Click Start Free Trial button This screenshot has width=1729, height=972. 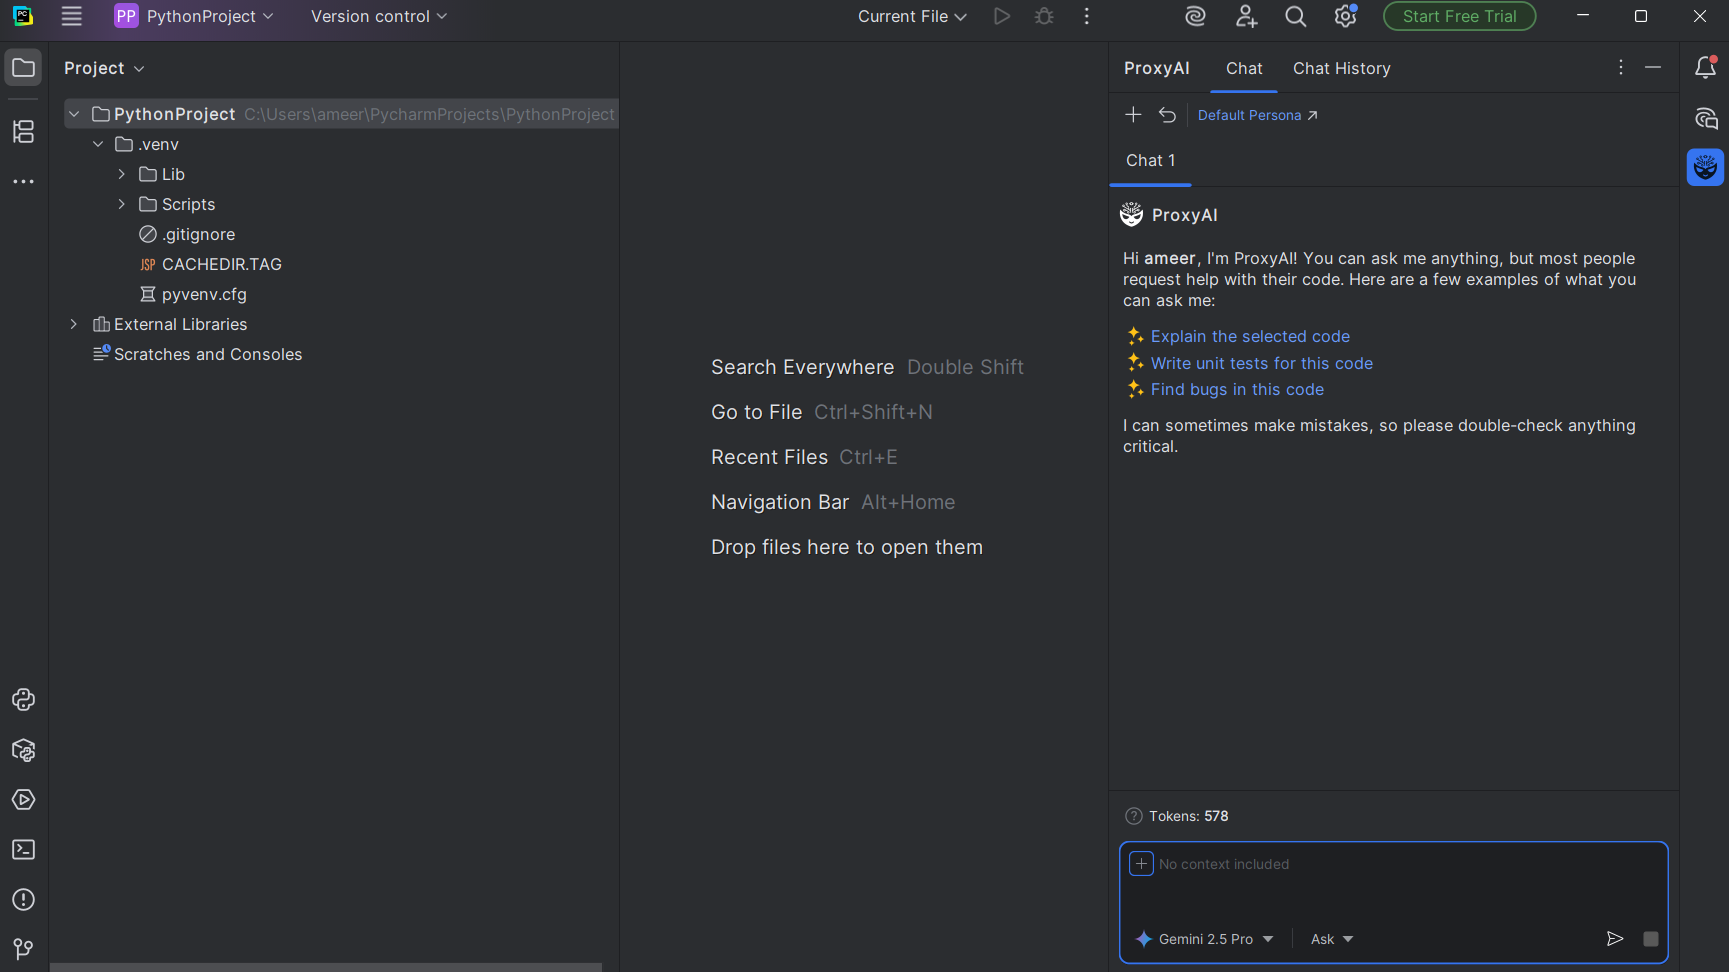pyautogui.click(x=1459, y=16)
